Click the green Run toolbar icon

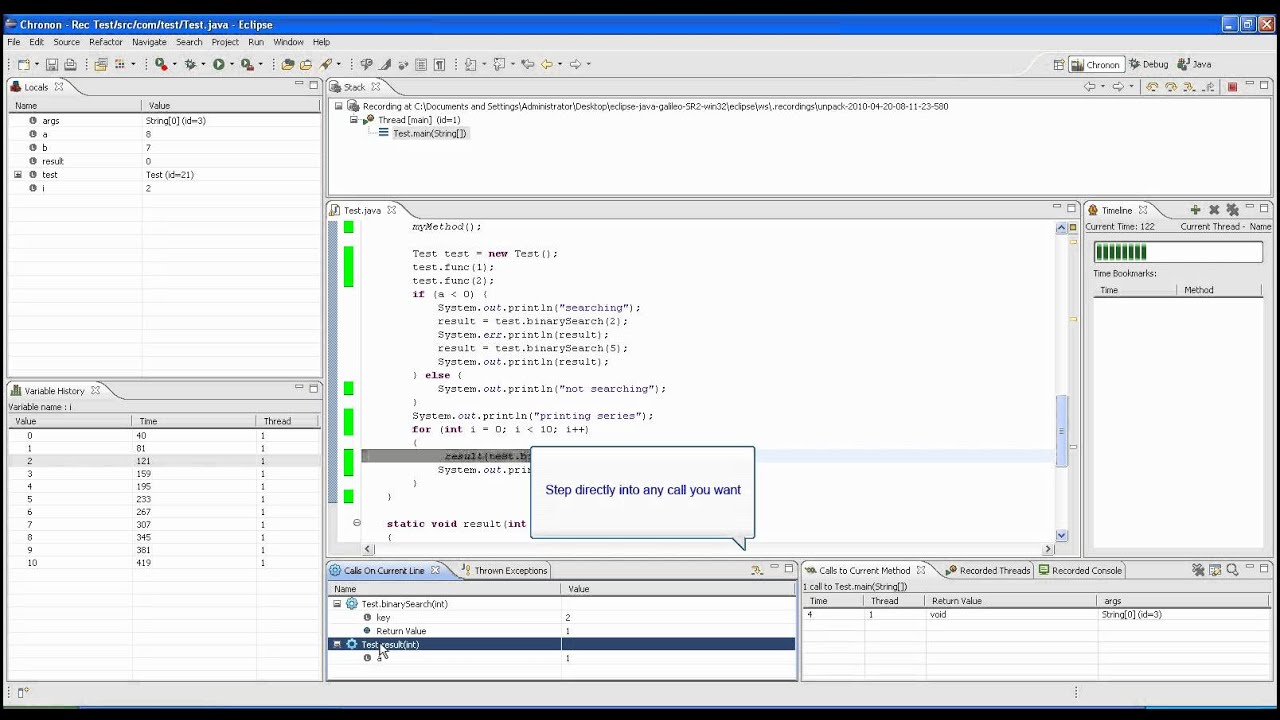[x=218, y=64]
